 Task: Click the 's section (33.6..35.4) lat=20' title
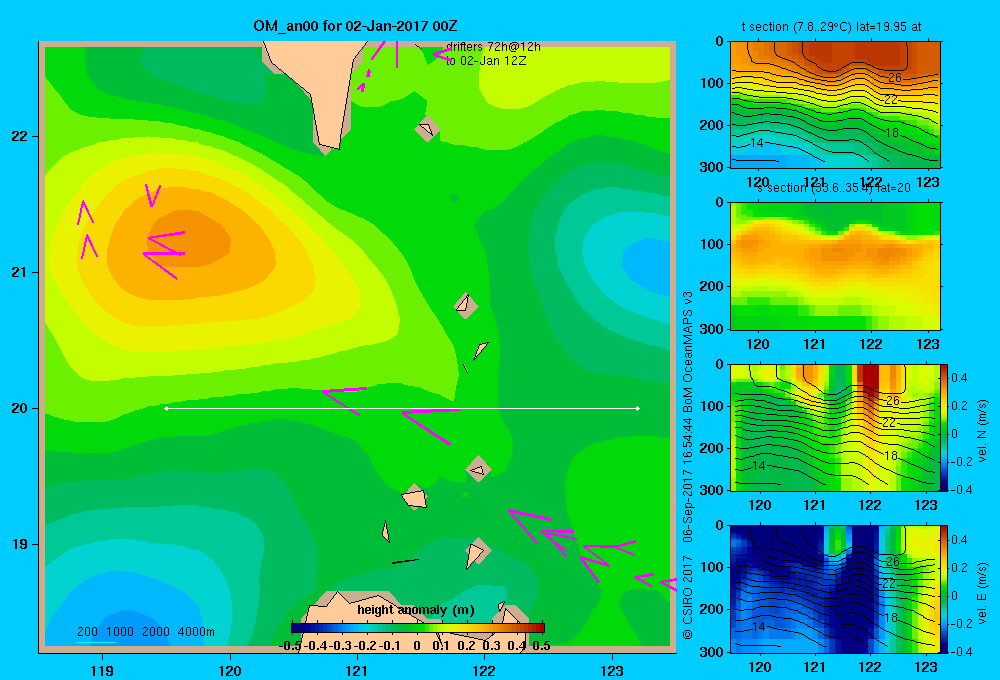(834, 188)
